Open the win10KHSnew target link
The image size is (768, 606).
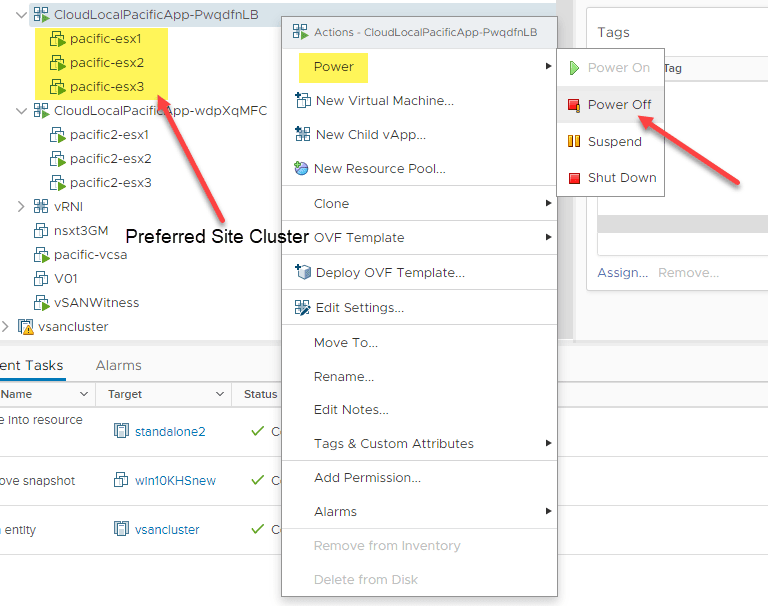[x=175, y=480]
